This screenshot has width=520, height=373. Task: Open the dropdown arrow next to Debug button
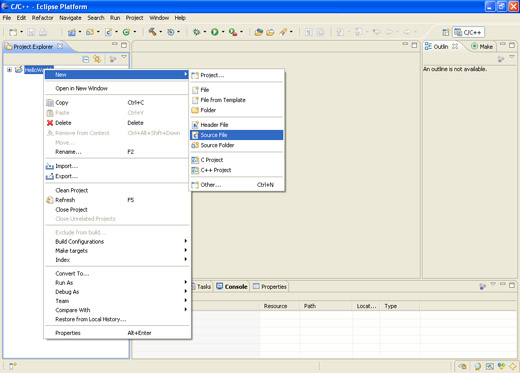click(205, 32)
